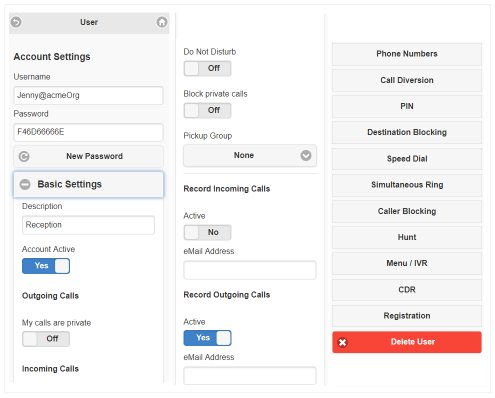This screenshot has width=495, height=398.
Task: Click the X icon on Delete User
Action: [342, 342]
